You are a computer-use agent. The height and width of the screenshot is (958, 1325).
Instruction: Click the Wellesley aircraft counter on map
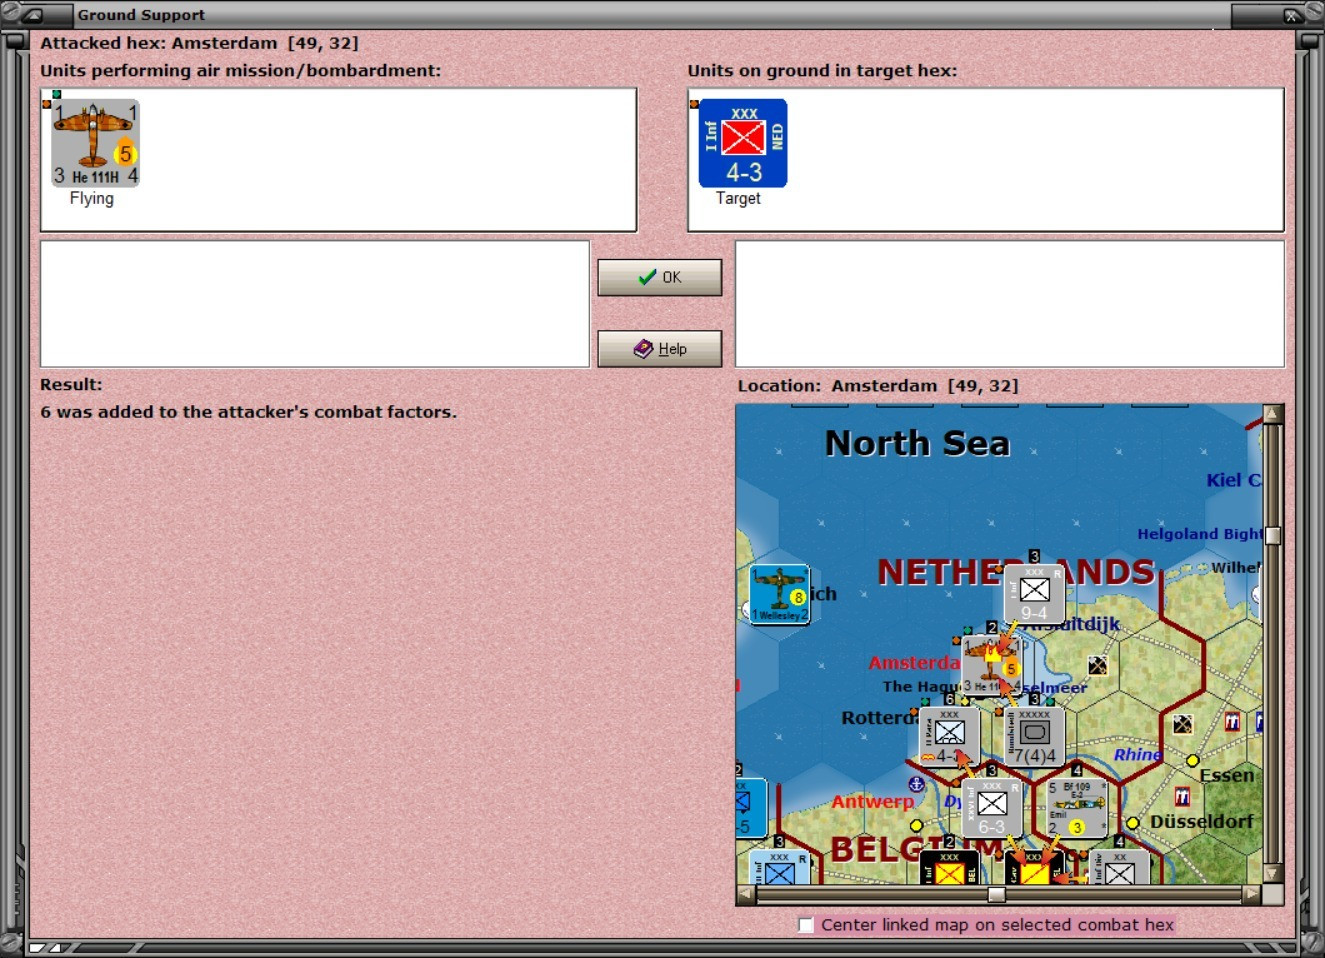pyautogui.click(x=779, y=594)
